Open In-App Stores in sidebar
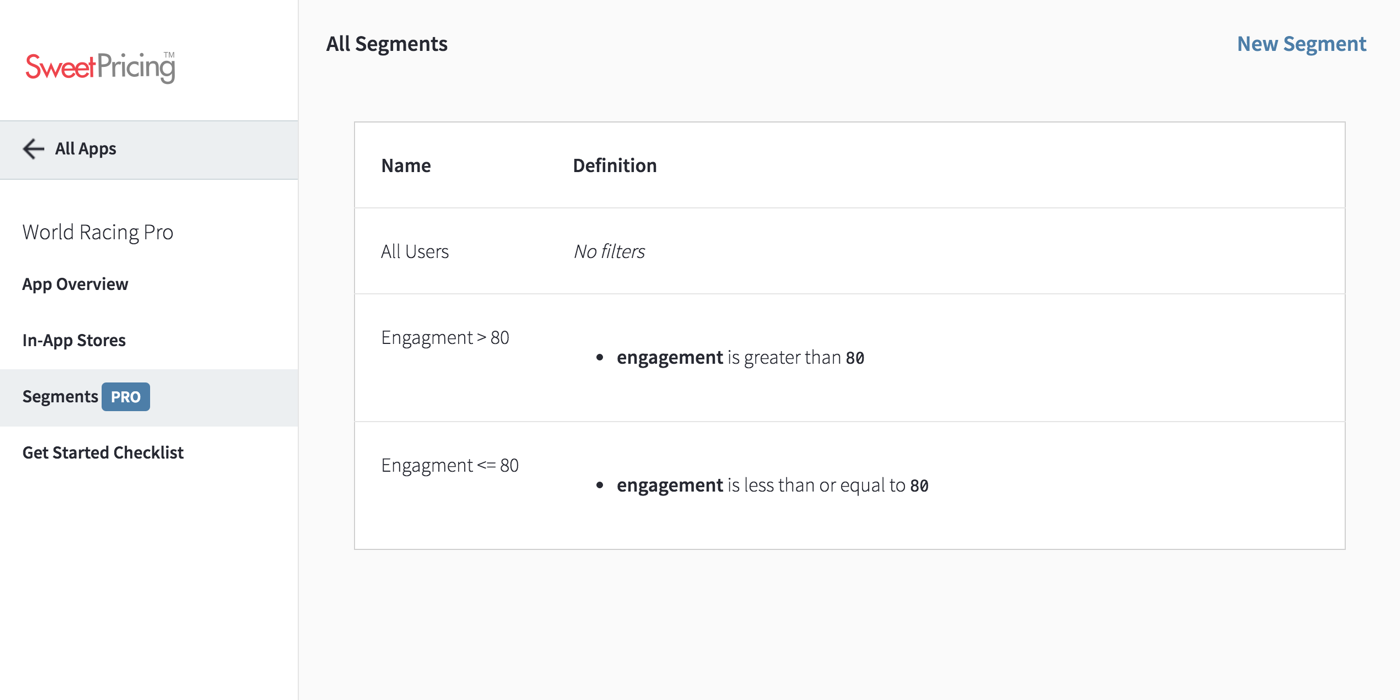This screenshot has height=700, width=1400. (74, 340)
